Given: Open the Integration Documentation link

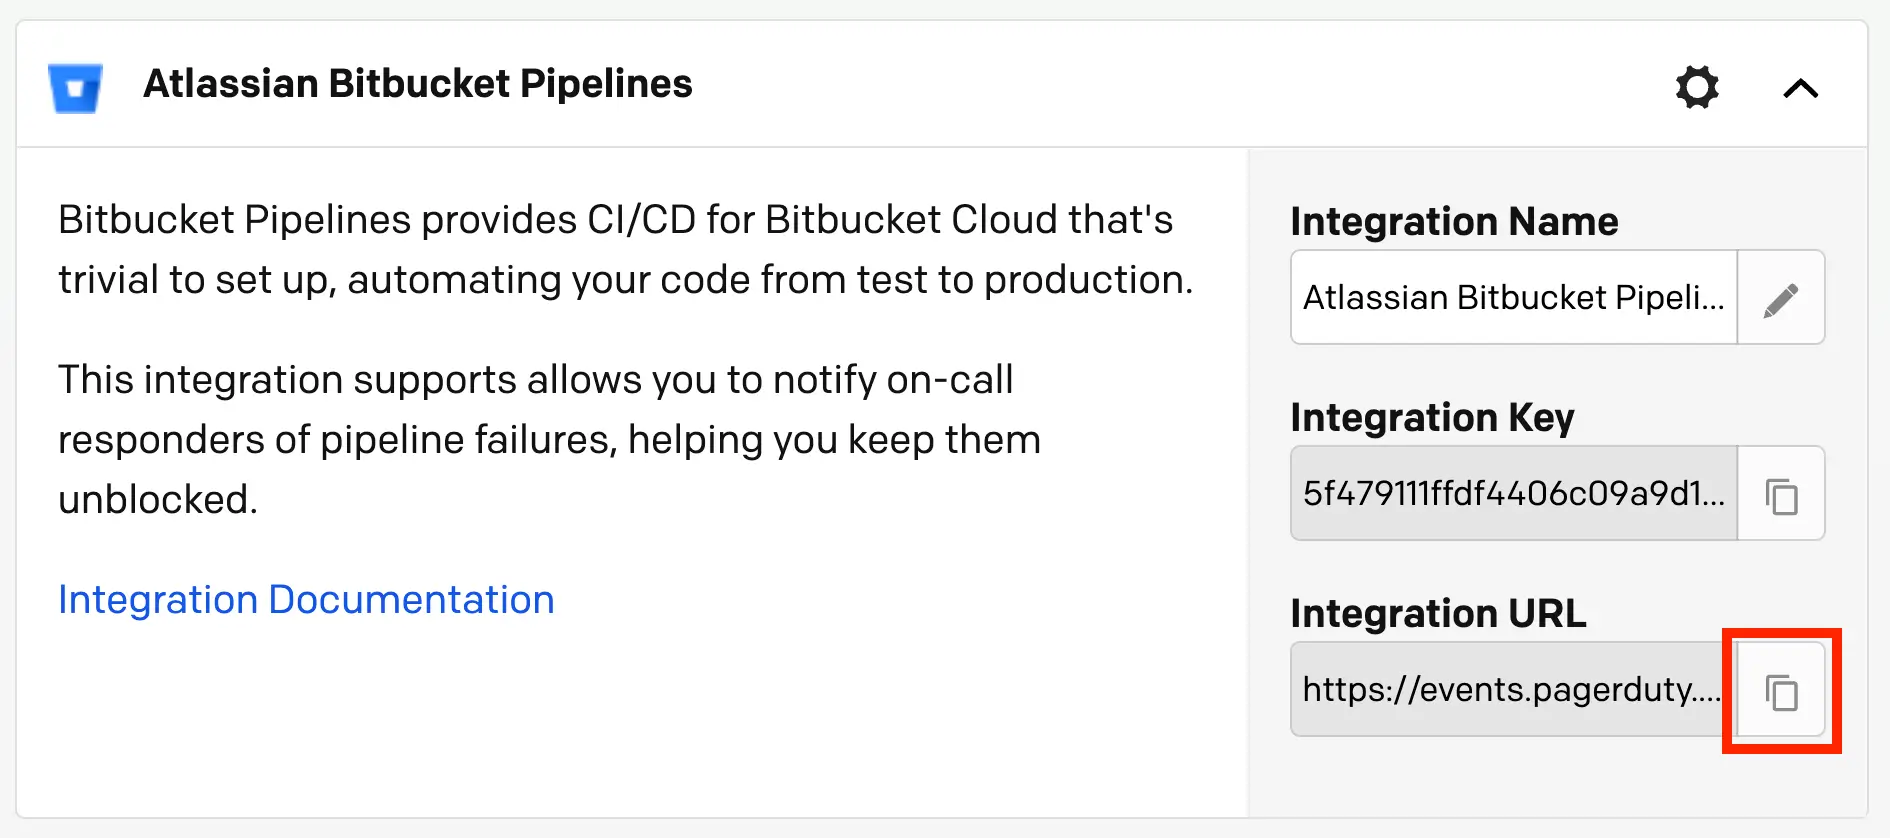Looking at the screenshot, I should point(306,600).
